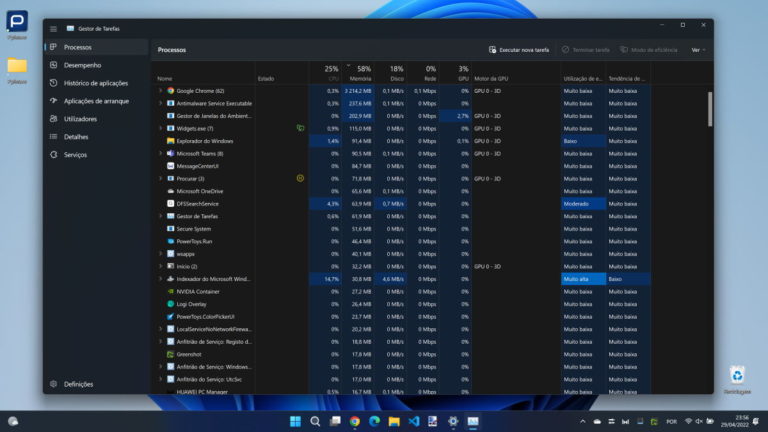Click the Histórico de aplicações sidebar icon
The image size is (768, 432).
pyautogui.click(x=53, y=83)
